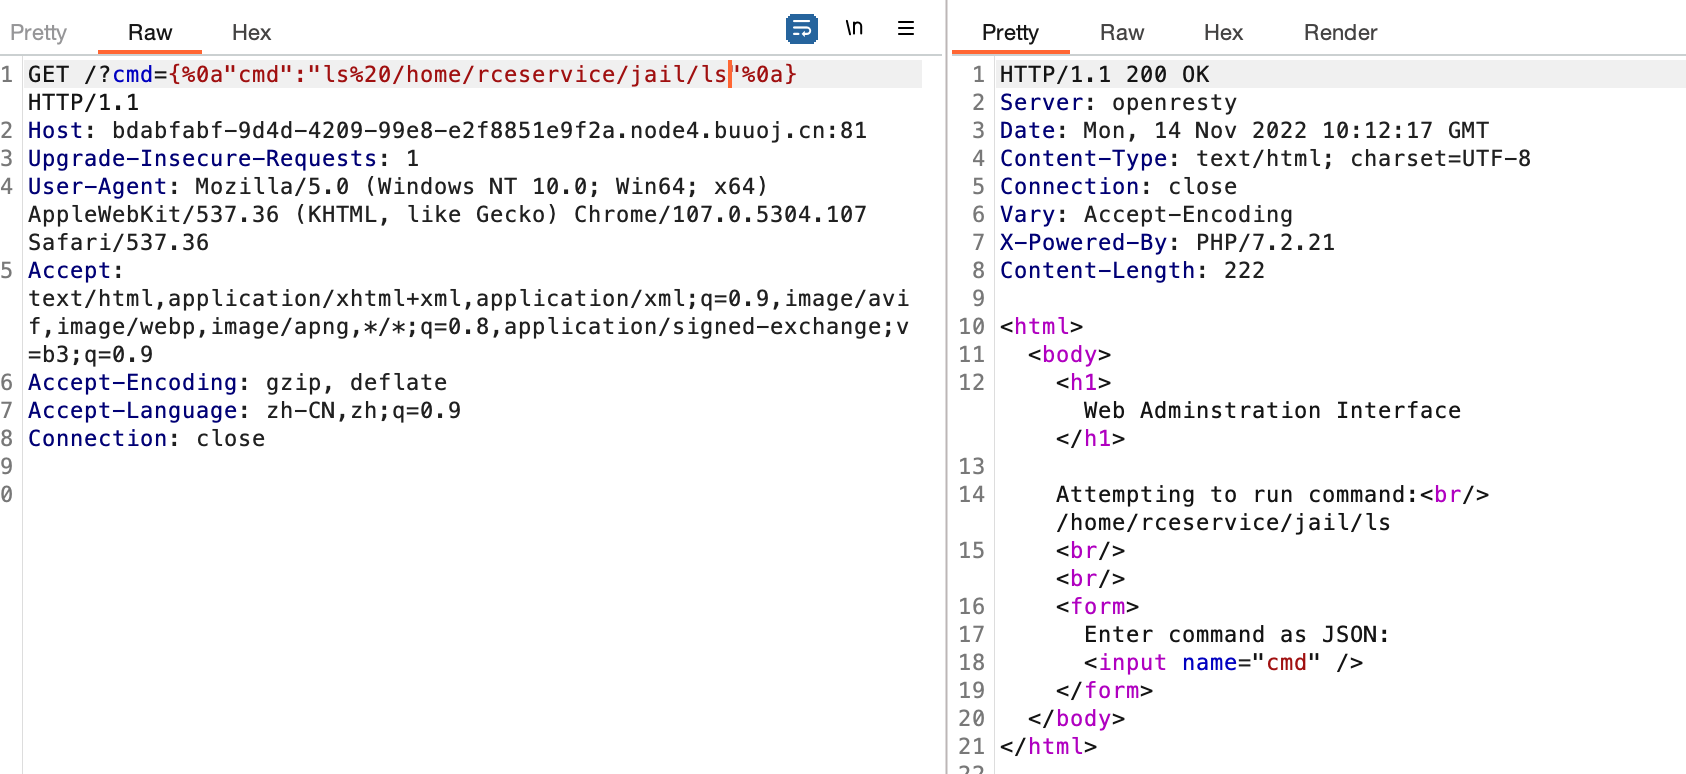Click the opening <form> tag in response
1686x774 pixels.
(1097, 606)
